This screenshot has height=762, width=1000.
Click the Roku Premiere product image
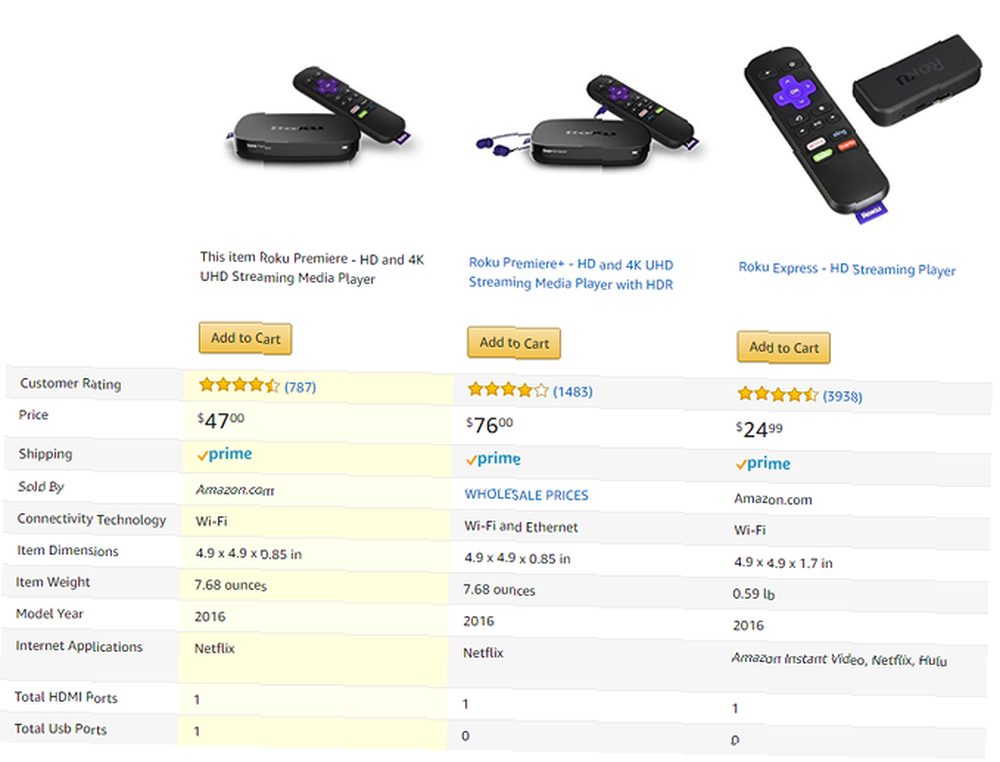(x=319, y=115)
